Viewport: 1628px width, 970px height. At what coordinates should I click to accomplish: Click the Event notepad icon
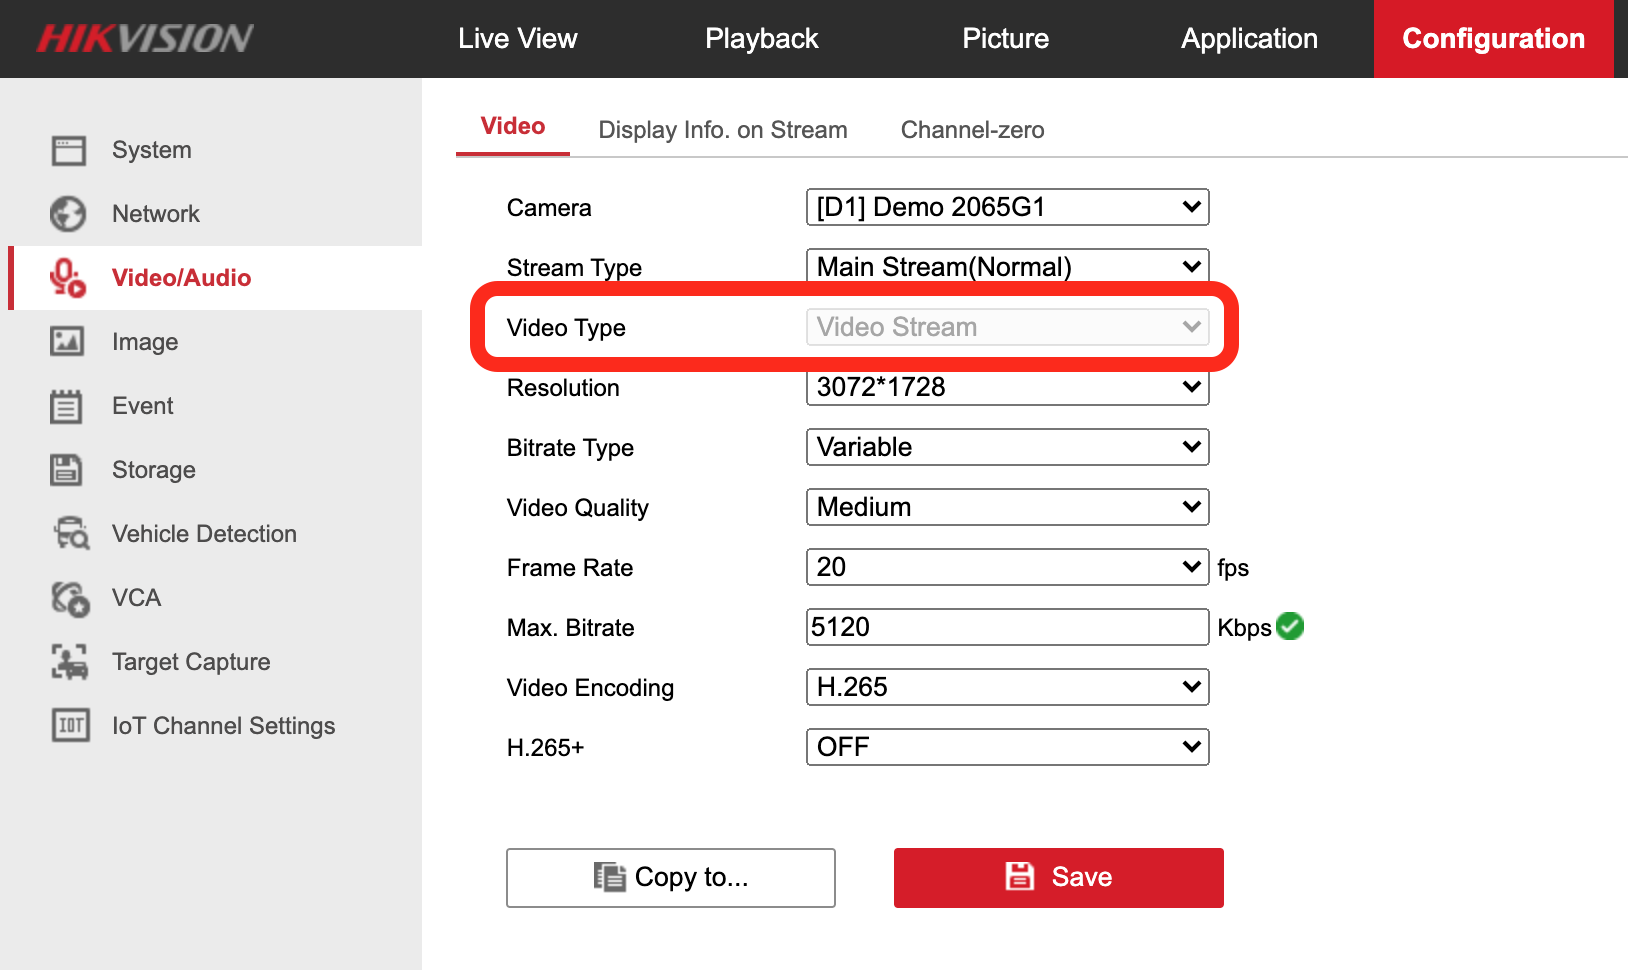(68, 406)
